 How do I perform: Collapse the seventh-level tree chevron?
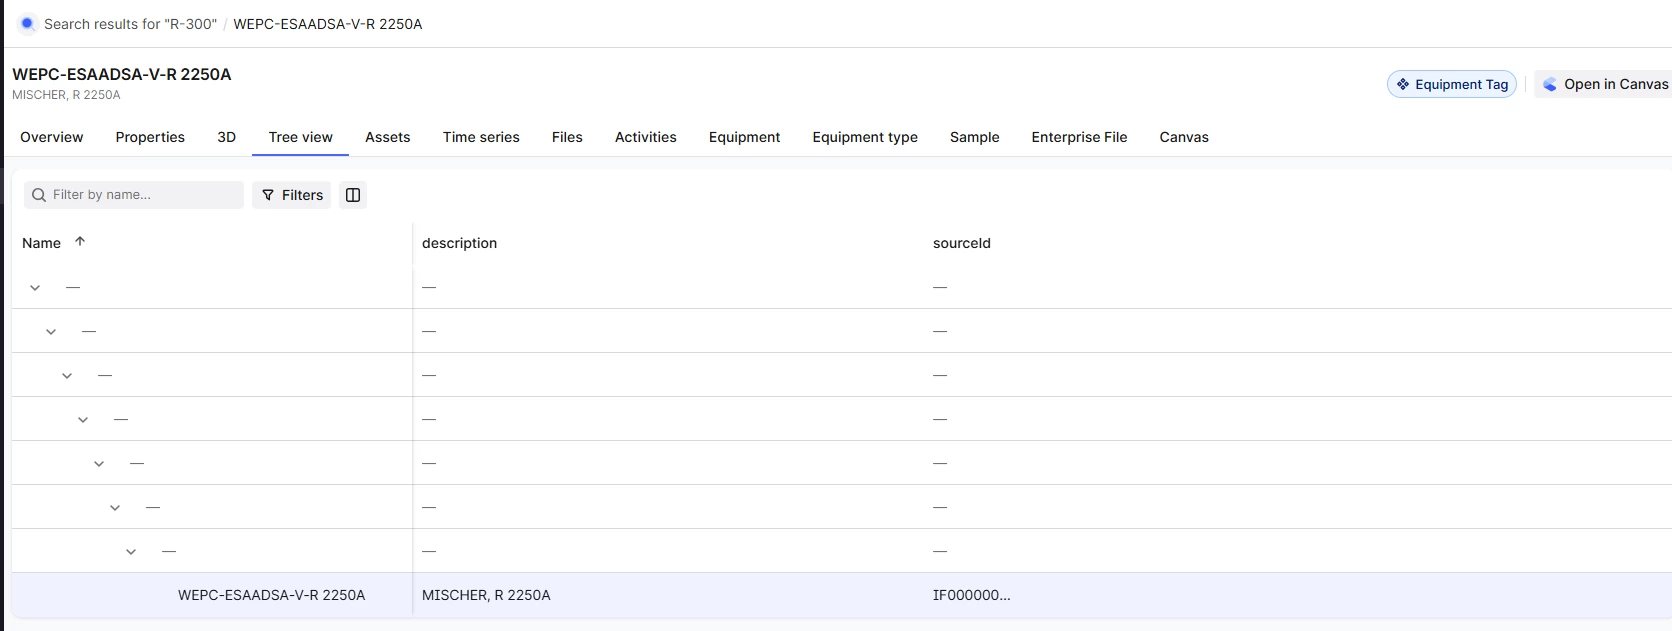pos(131,552)
